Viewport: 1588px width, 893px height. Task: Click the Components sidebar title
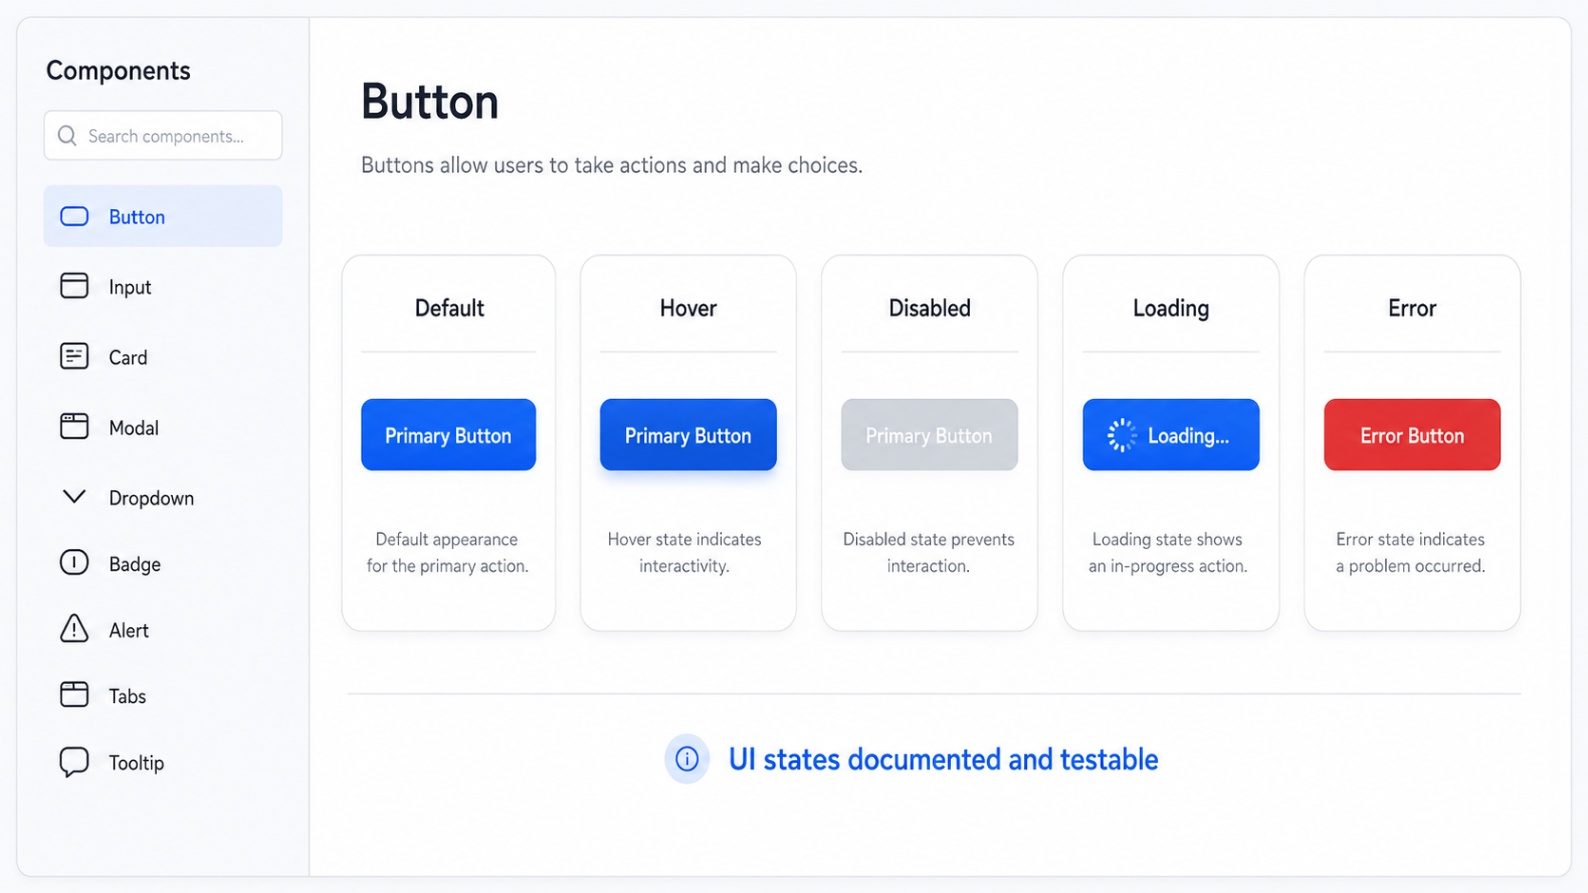[118, 70]
